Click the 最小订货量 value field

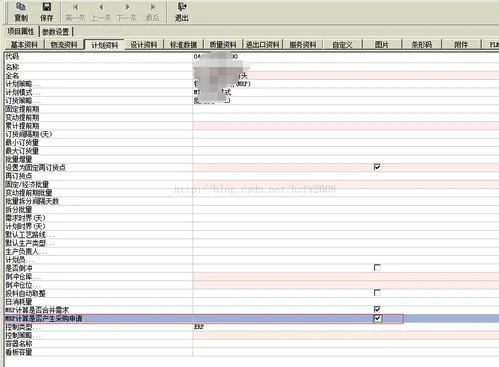pyautogui.click(x=346, y=142)
